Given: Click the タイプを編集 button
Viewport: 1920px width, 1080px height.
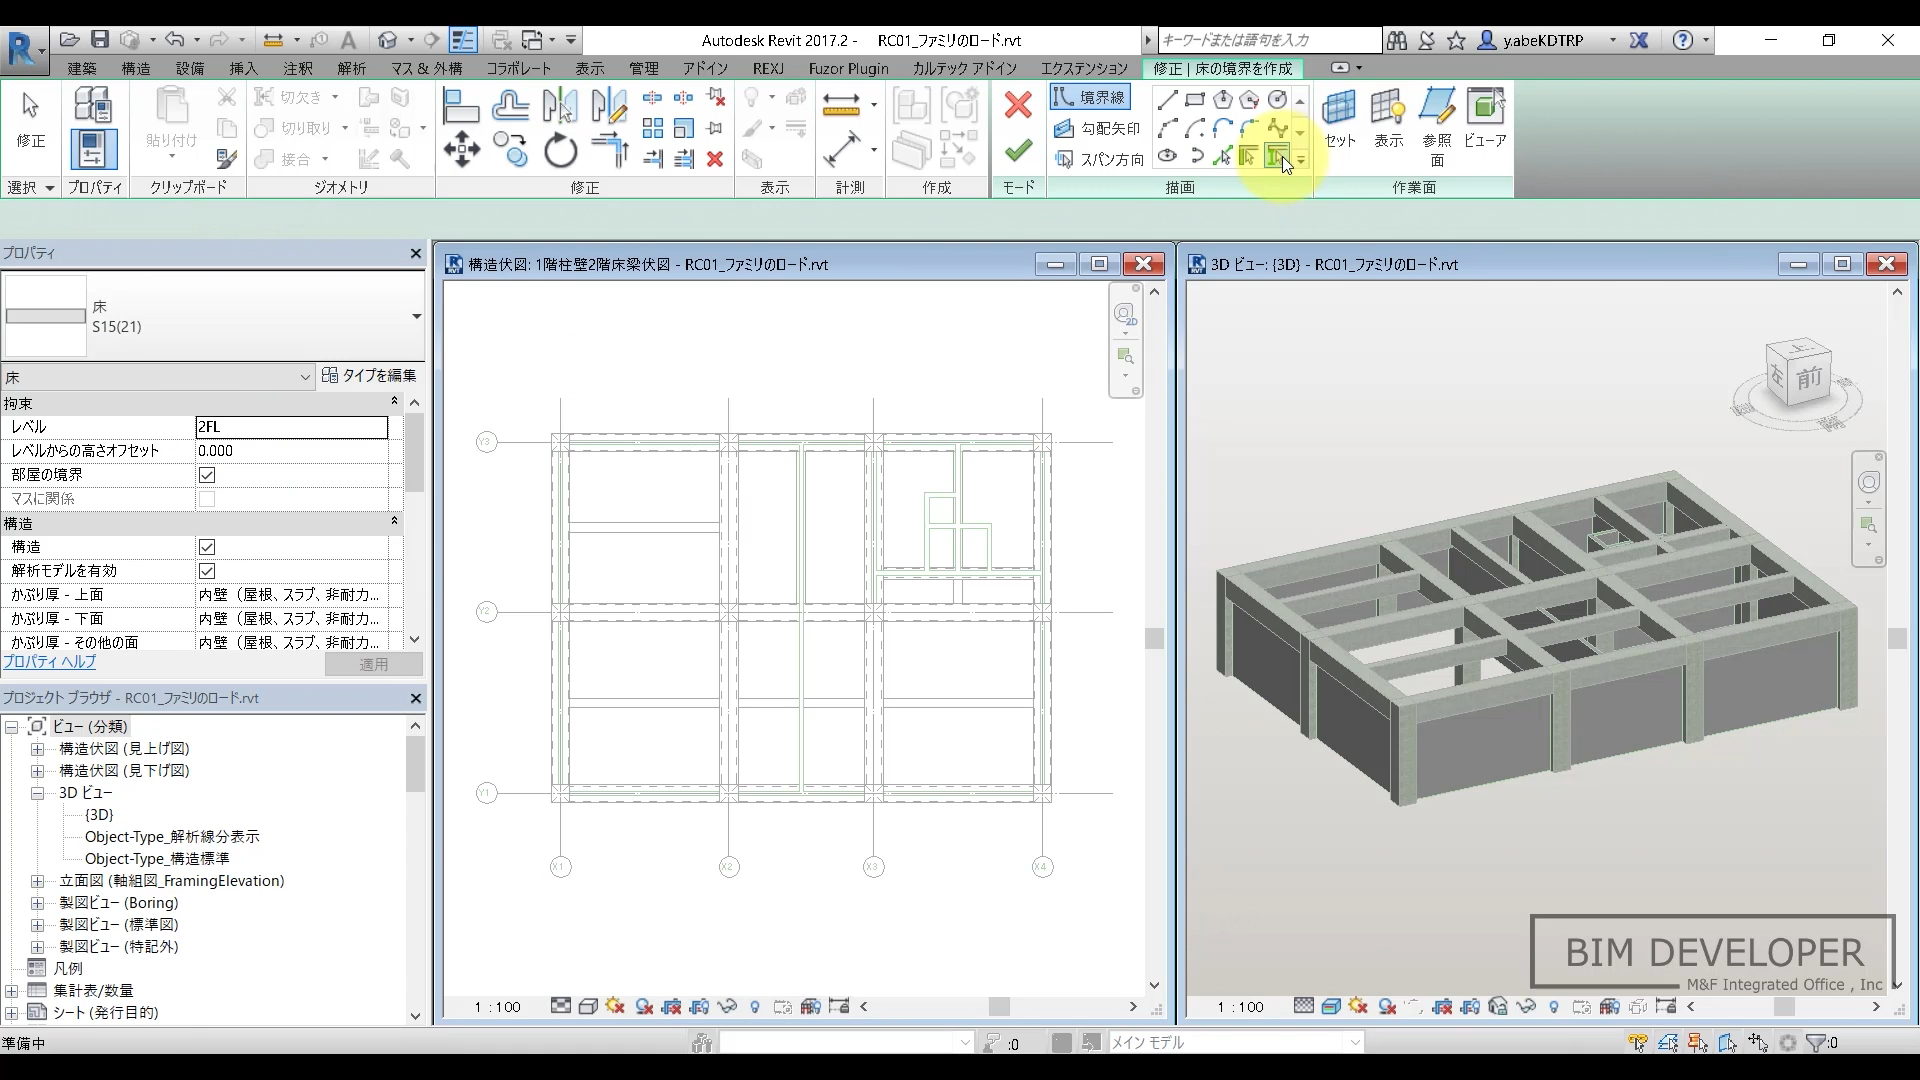Looking at the screenshot, I should pos(369,375).
